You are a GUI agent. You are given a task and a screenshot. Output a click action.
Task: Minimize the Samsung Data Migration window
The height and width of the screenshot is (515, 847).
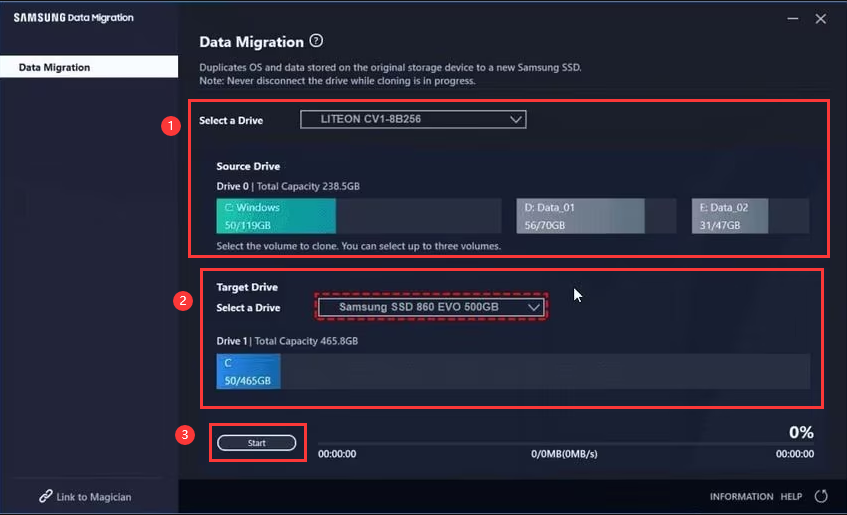792,18
